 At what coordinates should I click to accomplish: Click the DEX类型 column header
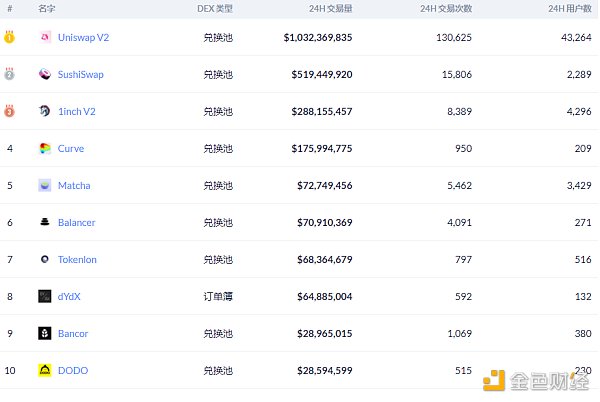(215, 8)
